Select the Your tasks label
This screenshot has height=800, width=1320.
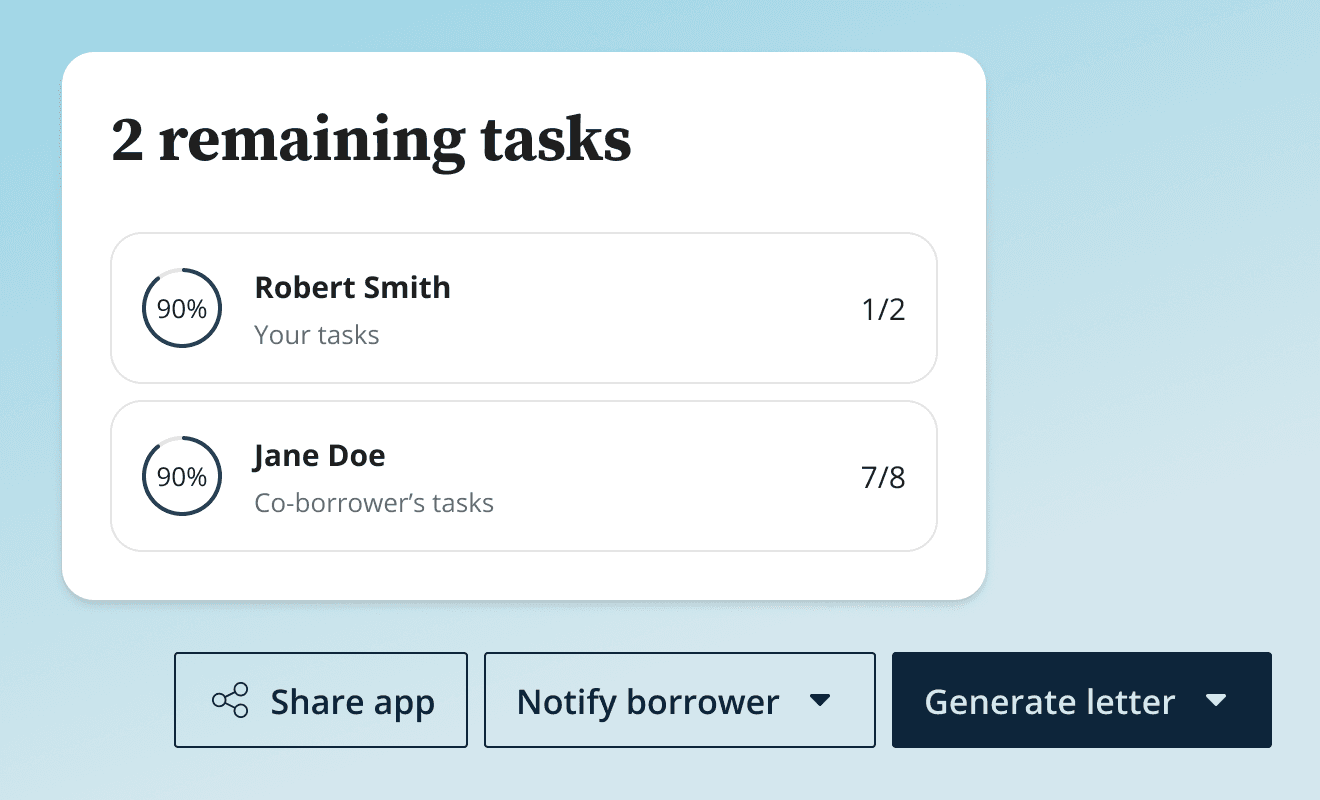click(317, 335)
